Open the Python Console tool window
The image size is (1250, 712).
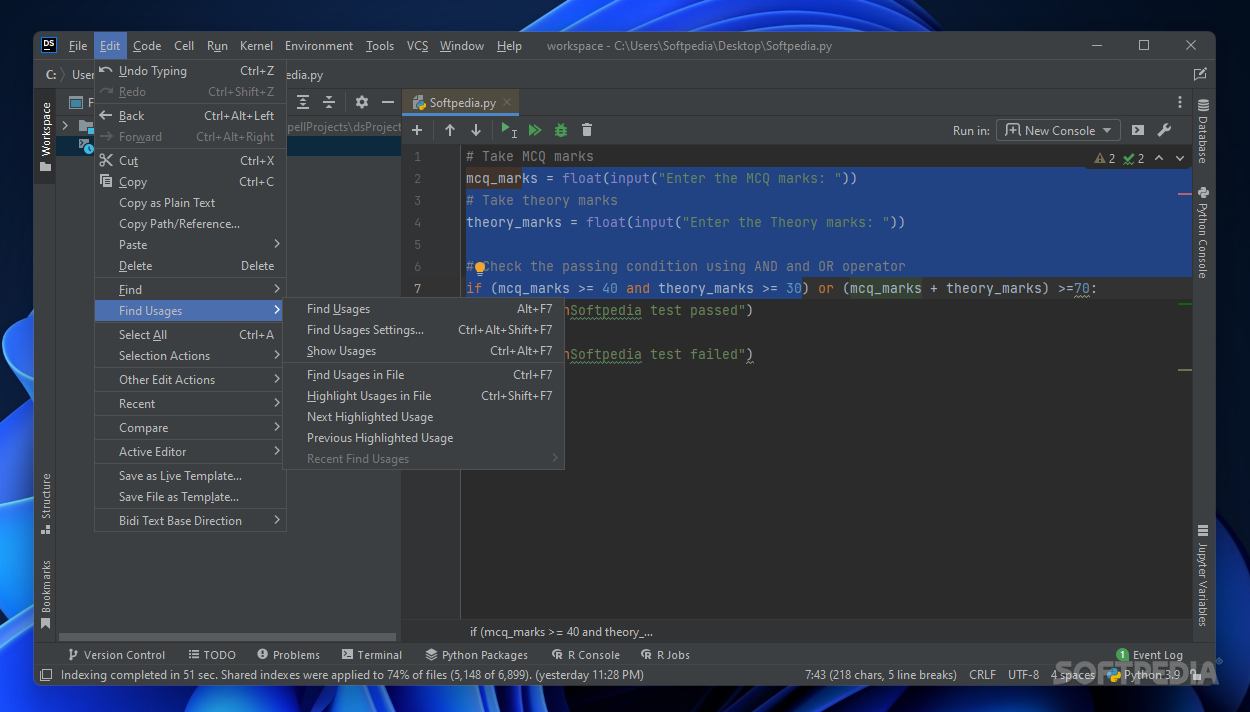click(1203, 232)
